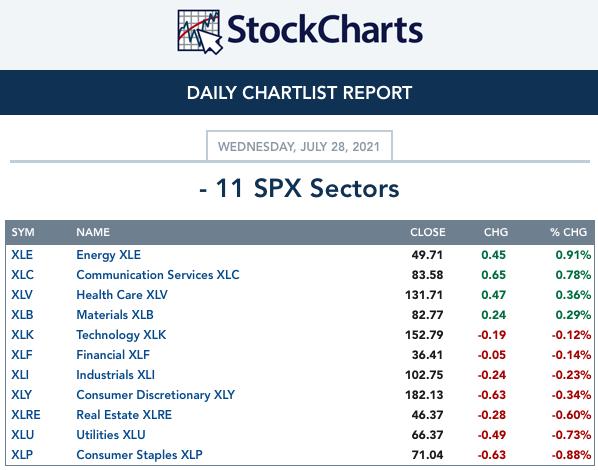Open the Technology XLK link

click(x=121, y=335)
